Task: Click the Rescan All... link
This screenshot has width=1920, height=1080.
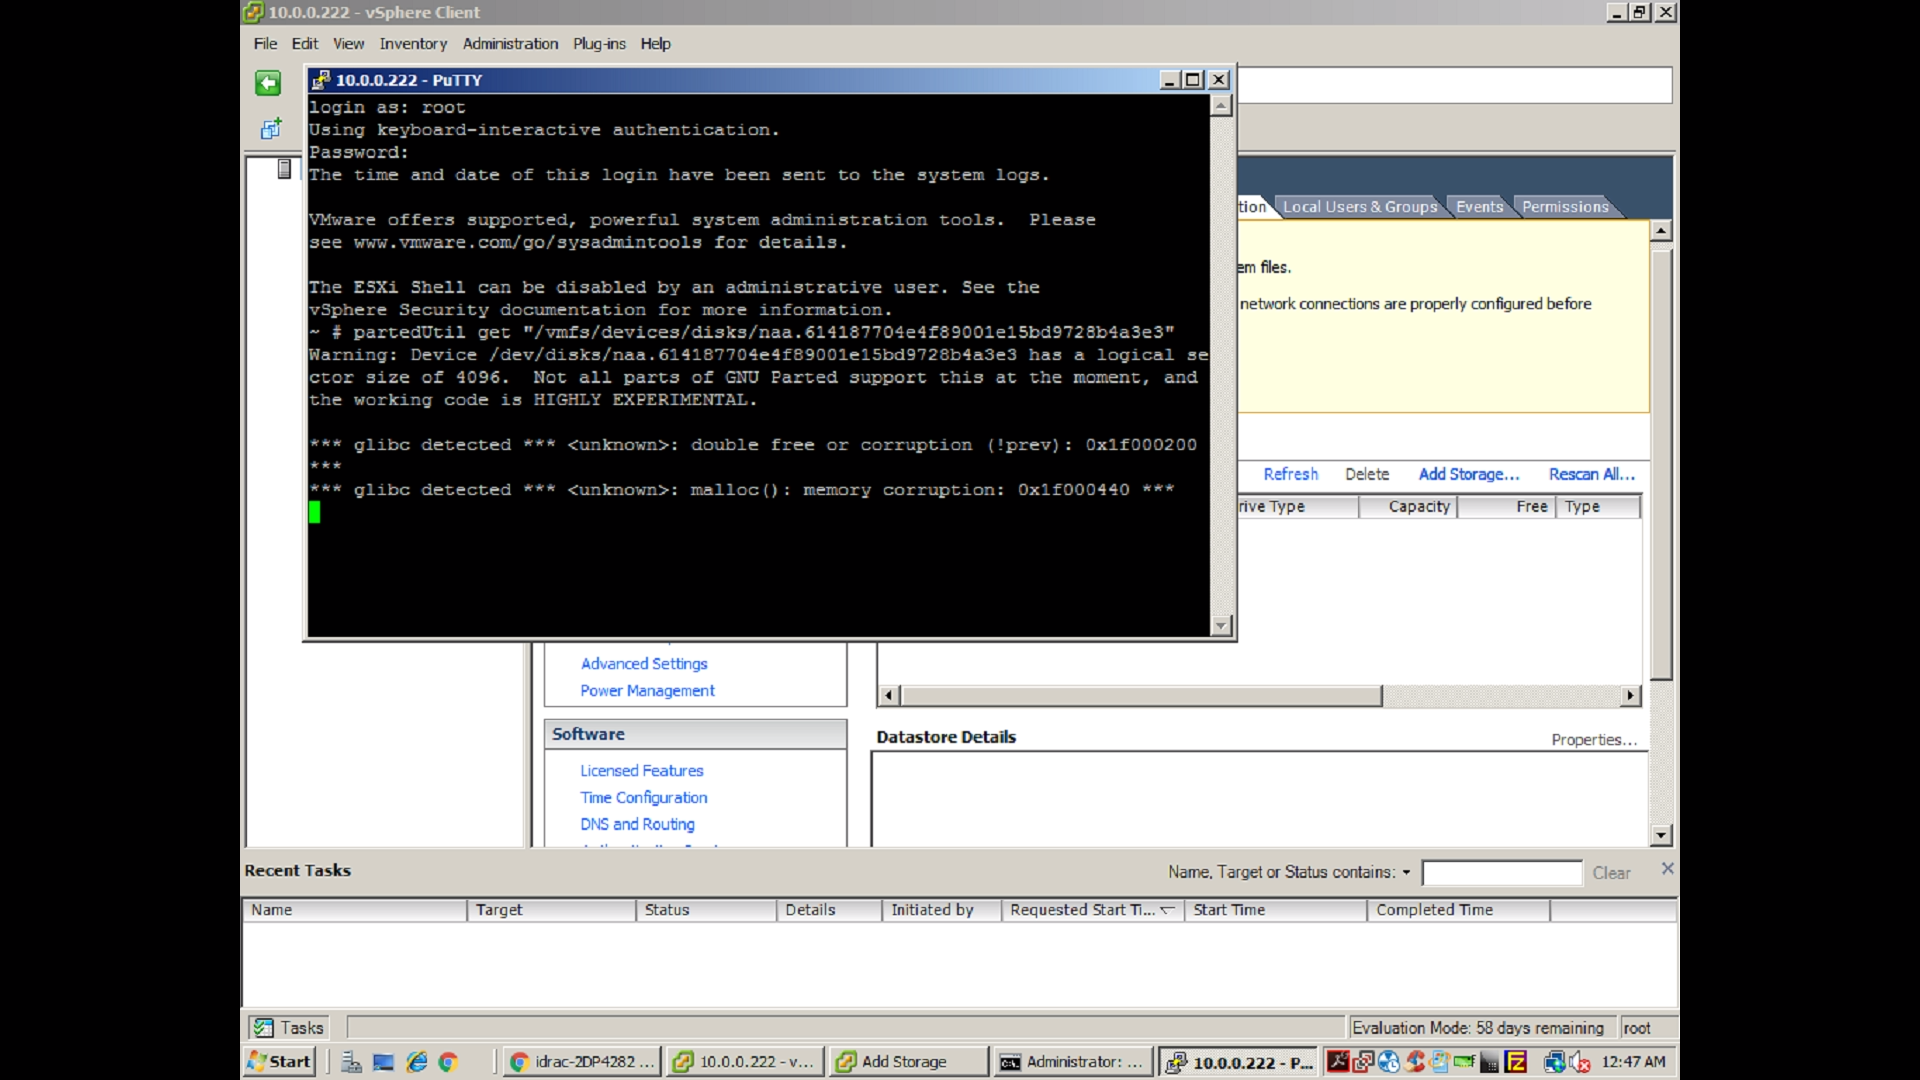Action: pos(1592,474)
